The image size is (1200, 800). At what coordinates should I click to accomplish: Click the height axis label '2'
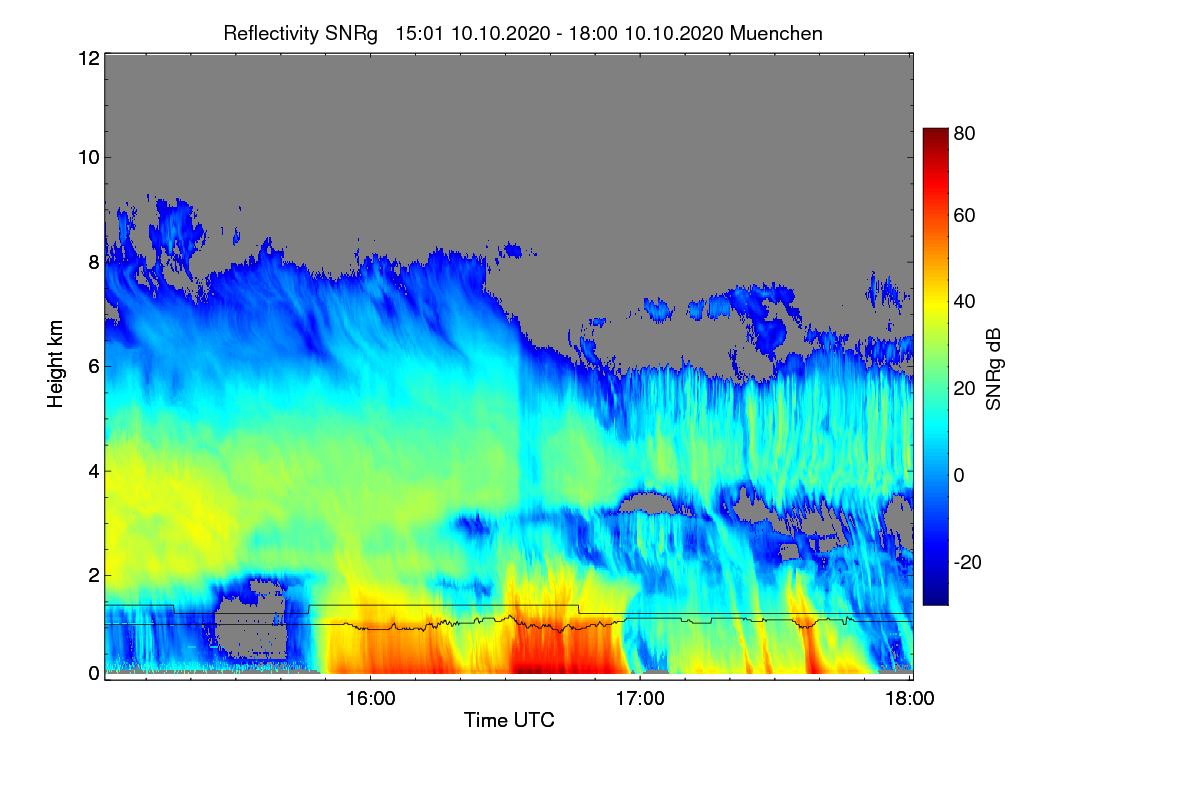click(94, 575)
